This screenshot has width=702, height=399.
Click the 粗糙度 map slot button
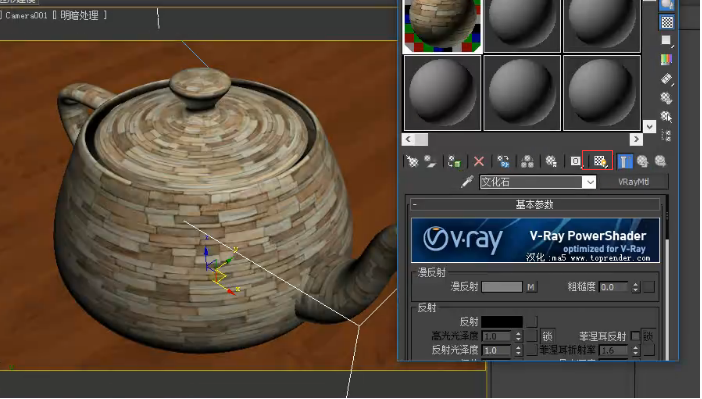[x=649, y=287]
